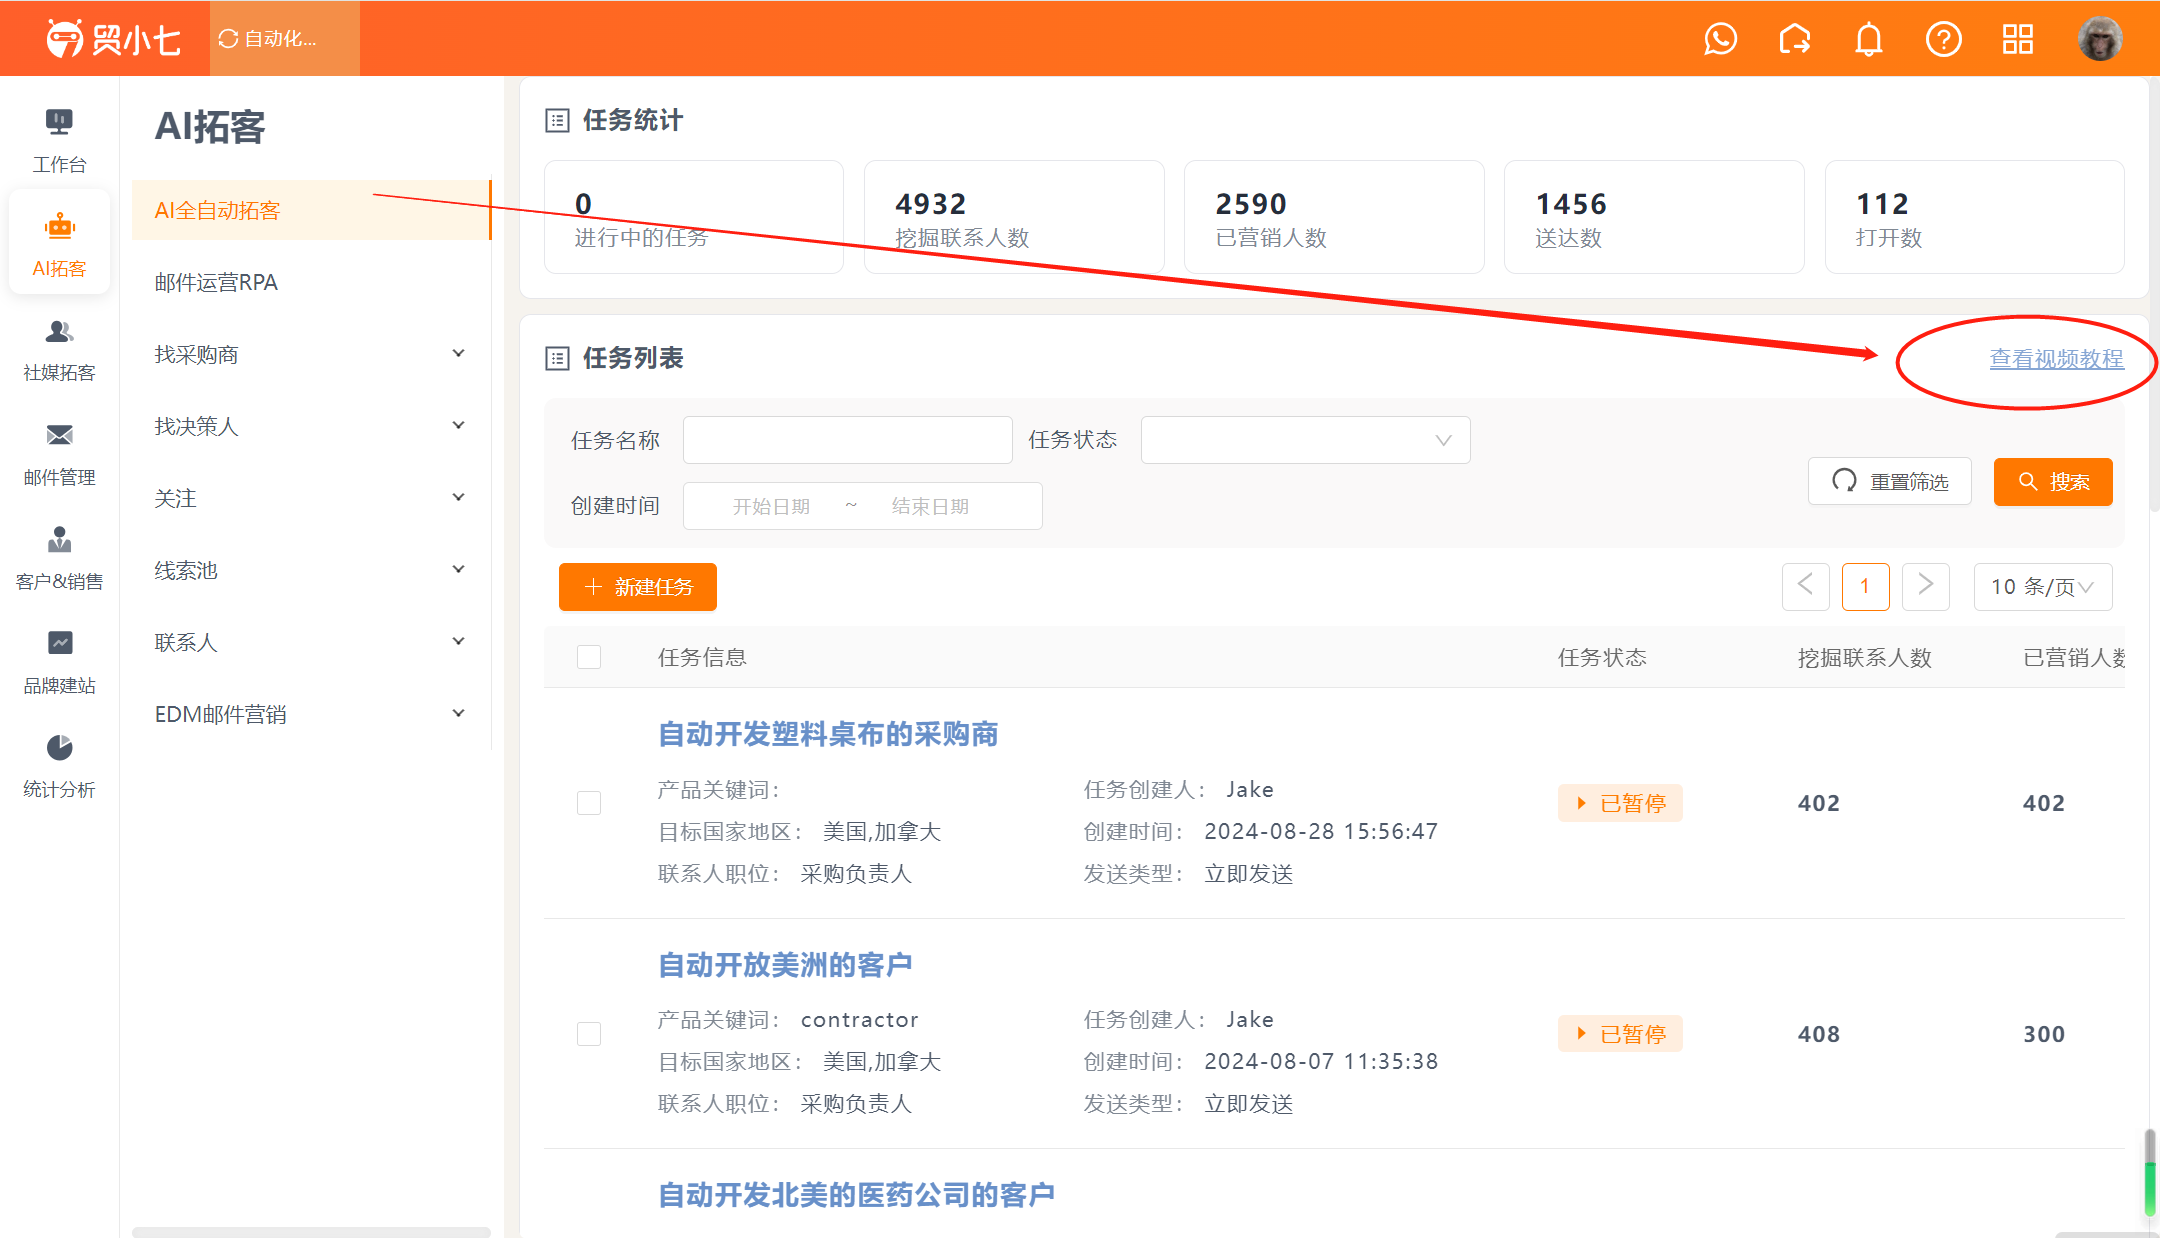Click the share/forward icon in header
Image resolution: width=2160 pixels, height=1238 pixels.
click(1795, 39)
